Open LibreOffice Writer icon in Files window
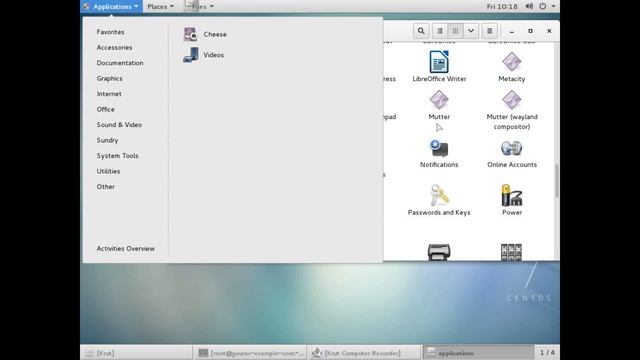The width and height of the screenshot is (640, 360). tap(439, 67)
